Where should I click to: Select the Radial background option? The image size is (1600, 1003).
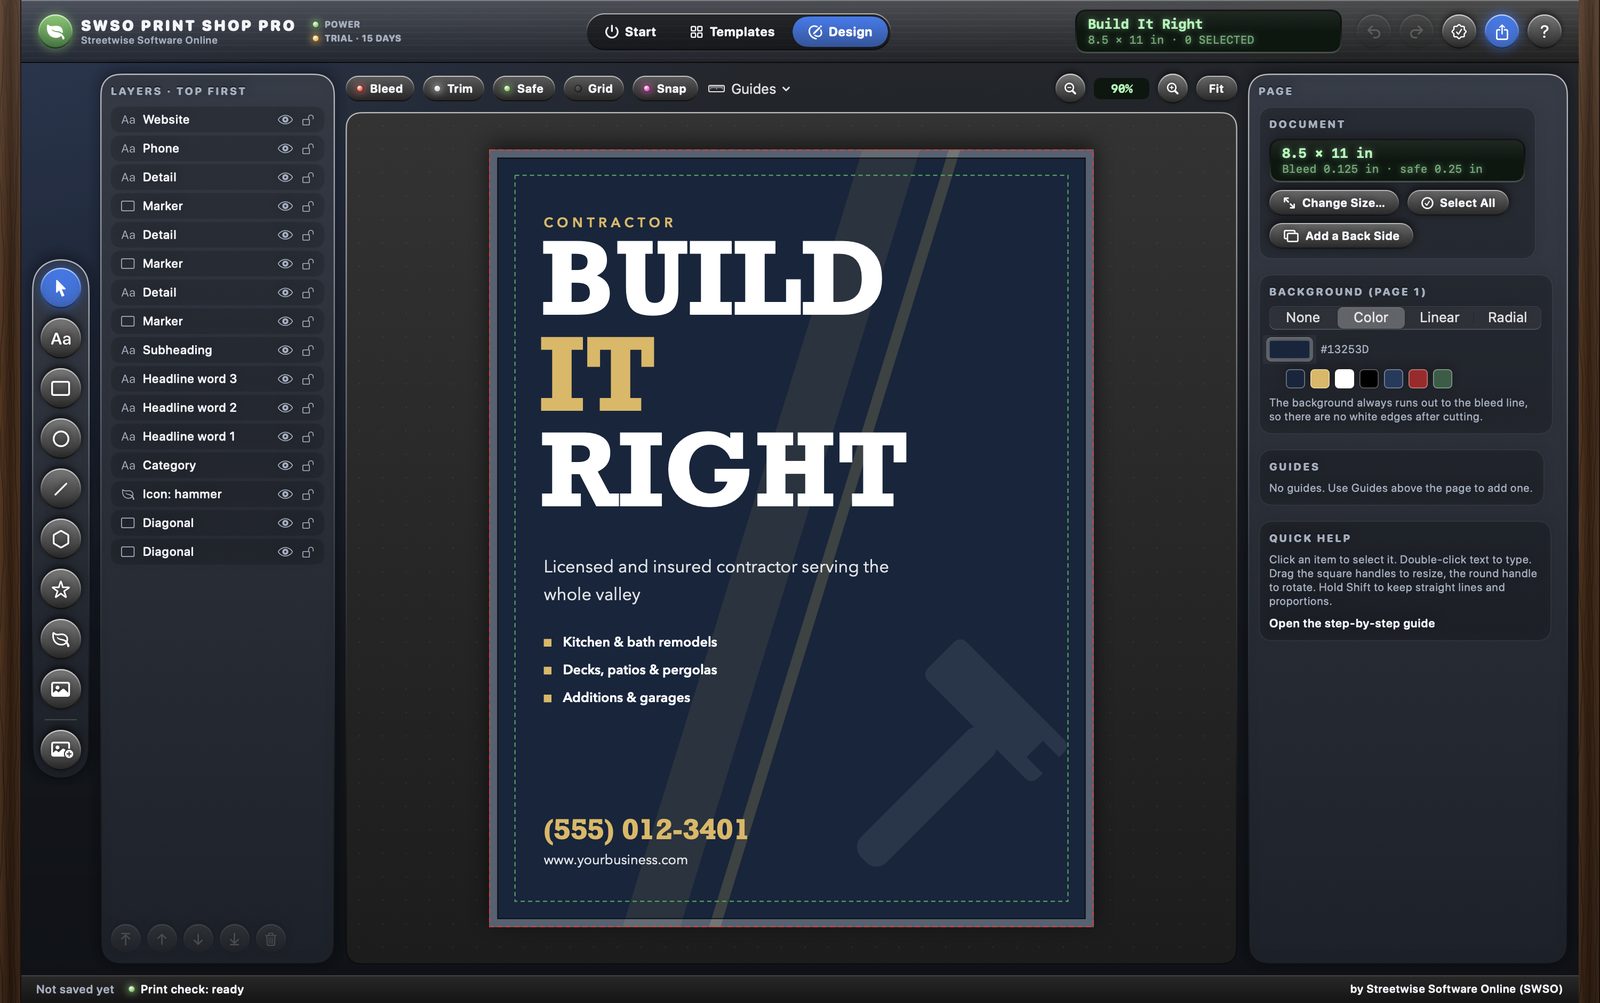tap(1507, 317)
